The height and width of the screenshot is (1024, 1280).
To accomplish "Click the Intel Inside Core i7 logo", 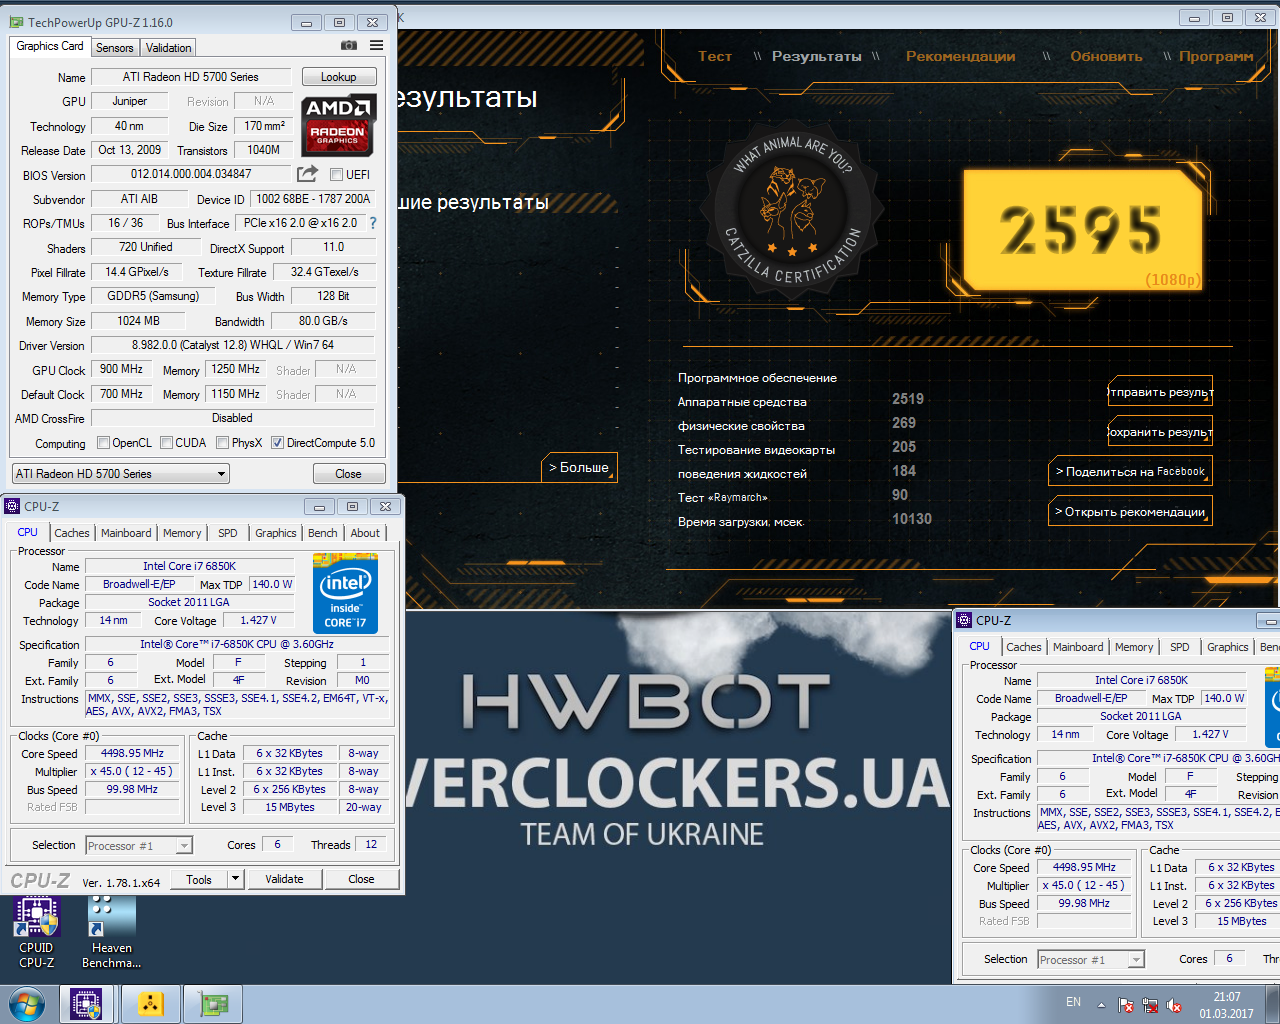I will [346, 594].
